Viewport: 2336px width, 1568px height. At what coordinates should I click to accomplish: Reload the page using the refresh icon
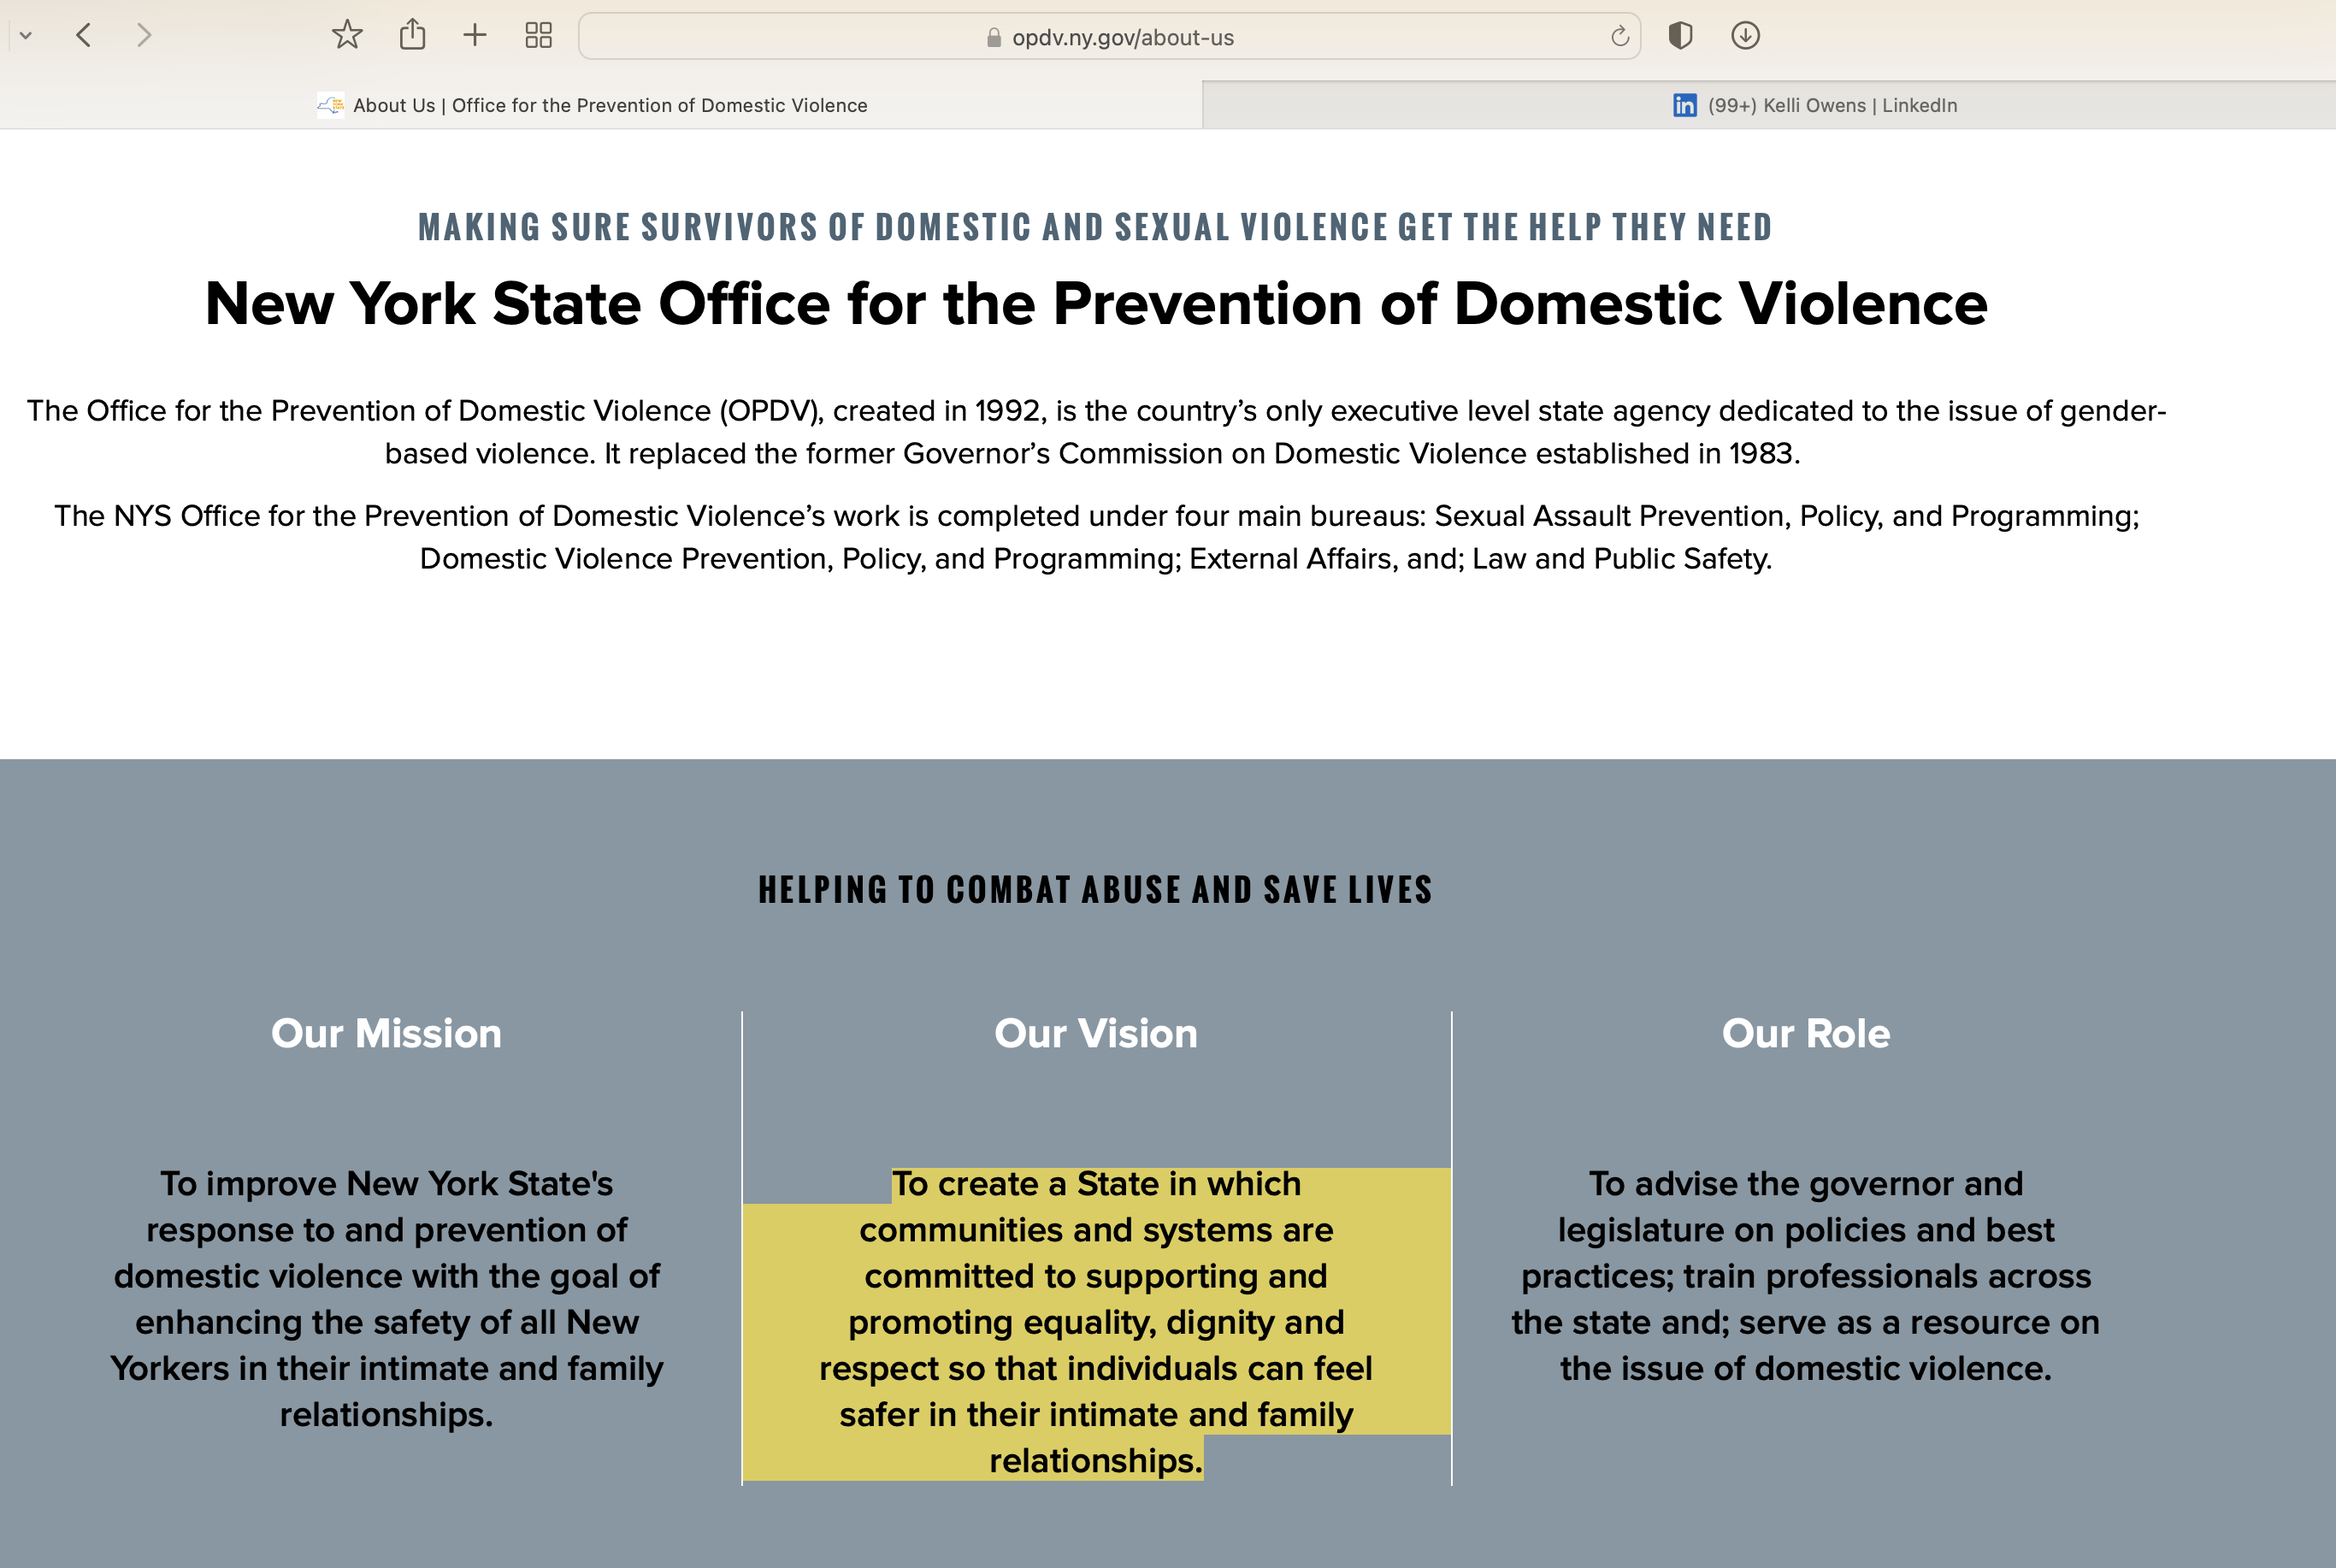[1619, 37]
